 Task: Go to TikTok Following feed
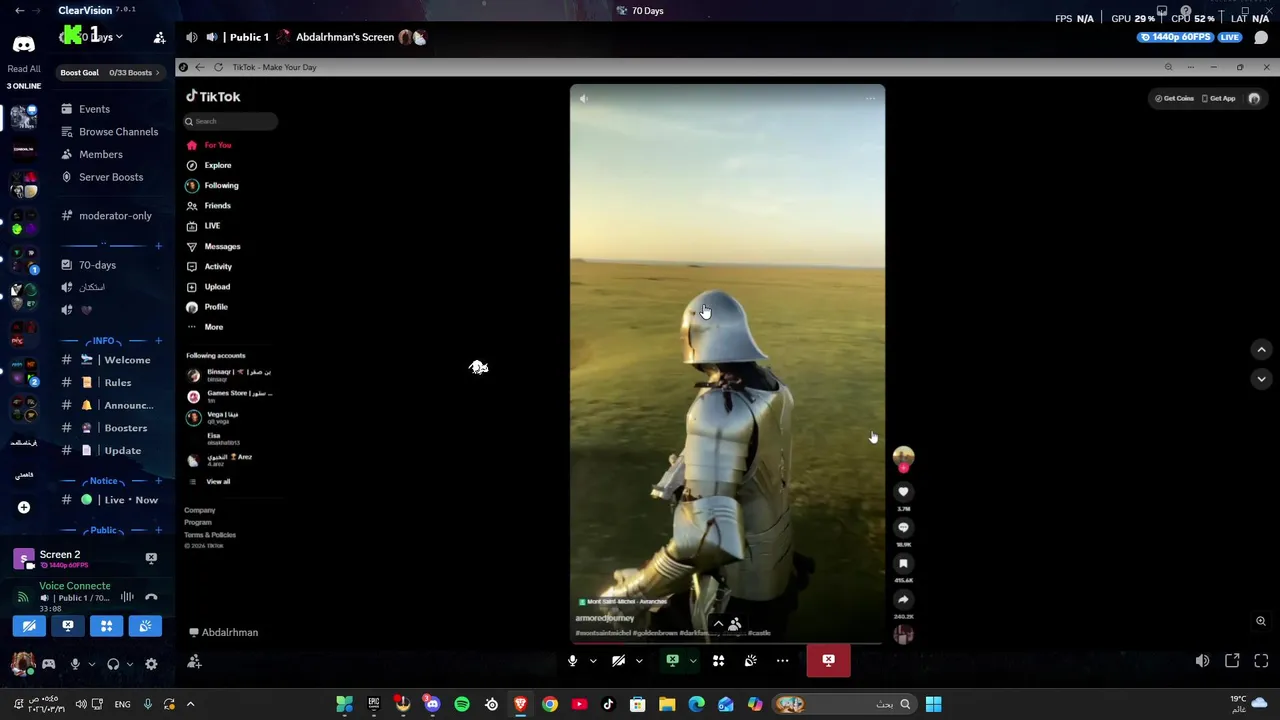pos(212,185)
